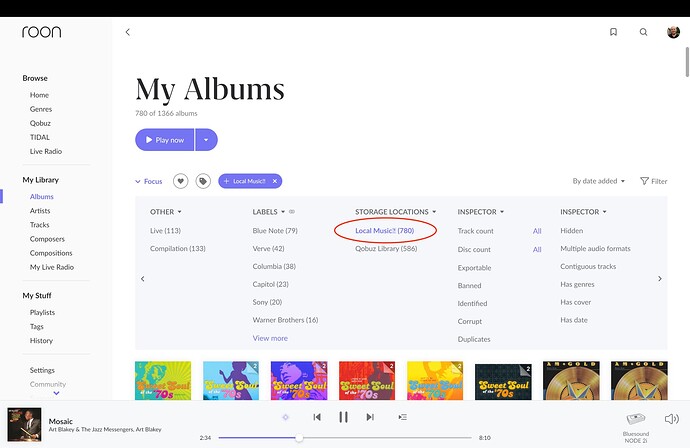
Task: Open bookmarks icon in top bar
Action: click(x=613, y=32)
